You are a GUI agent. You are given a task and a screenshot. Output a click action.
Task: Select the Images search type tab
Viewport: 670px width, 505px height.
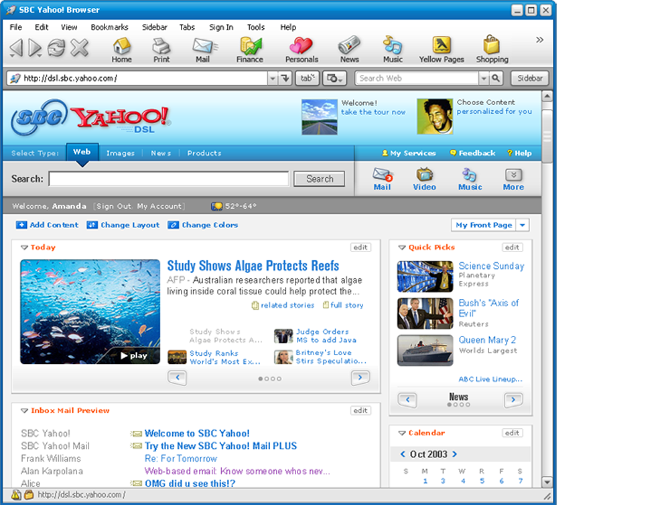tap(120, 153)
